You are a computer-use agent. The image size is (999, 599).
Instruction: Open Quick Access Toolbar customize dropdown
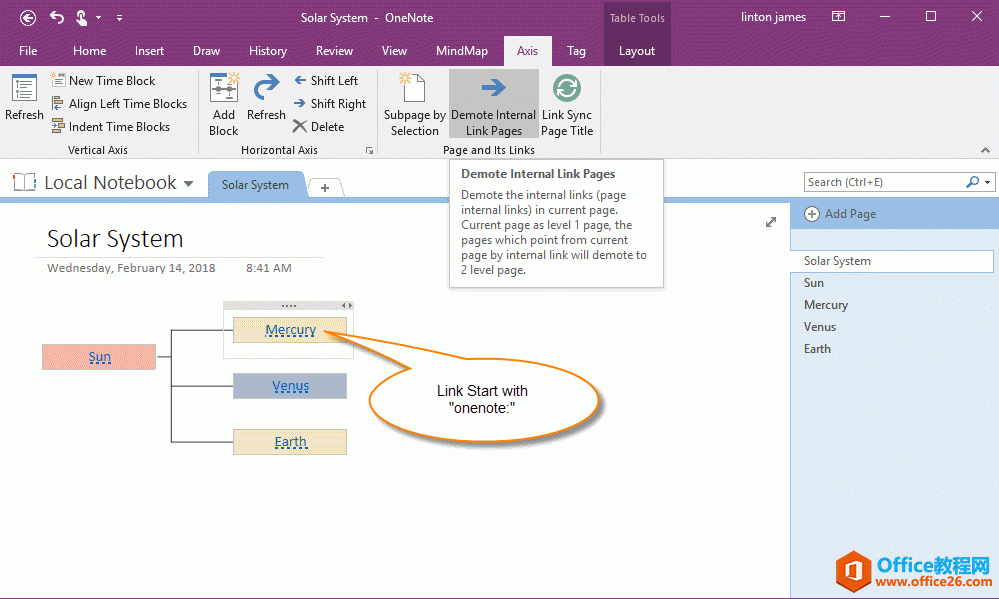tap(120, 18)
